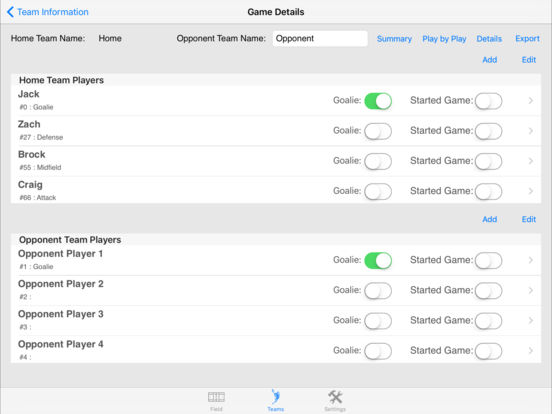This screenshot has width=552, height=414.
Task: Click the '#27 : Defense' subtitle
Action: (41, 137)
